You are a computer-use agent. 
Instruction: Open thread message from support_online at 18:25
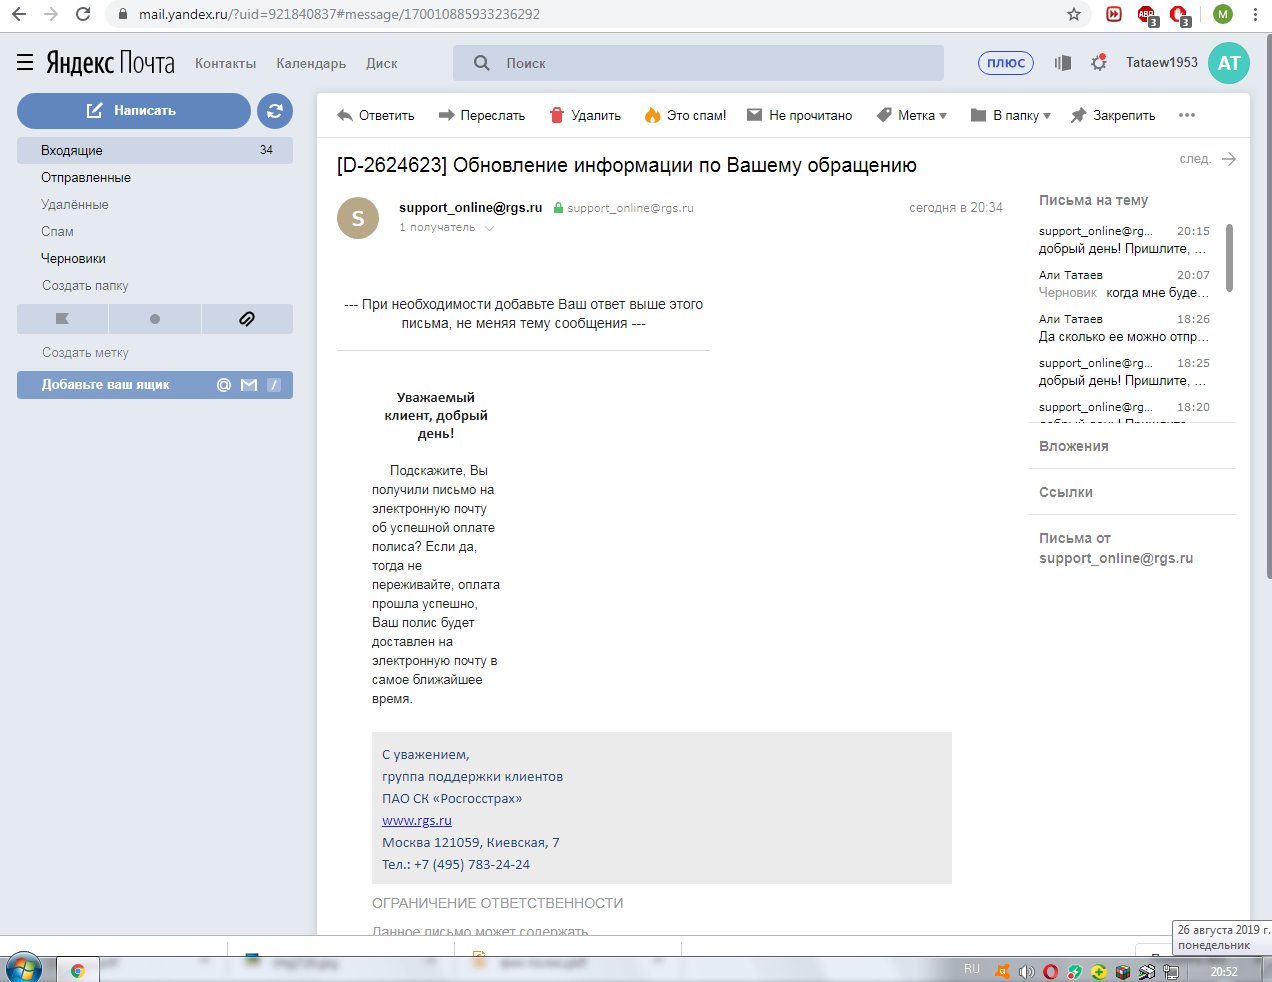[1124, 372]
